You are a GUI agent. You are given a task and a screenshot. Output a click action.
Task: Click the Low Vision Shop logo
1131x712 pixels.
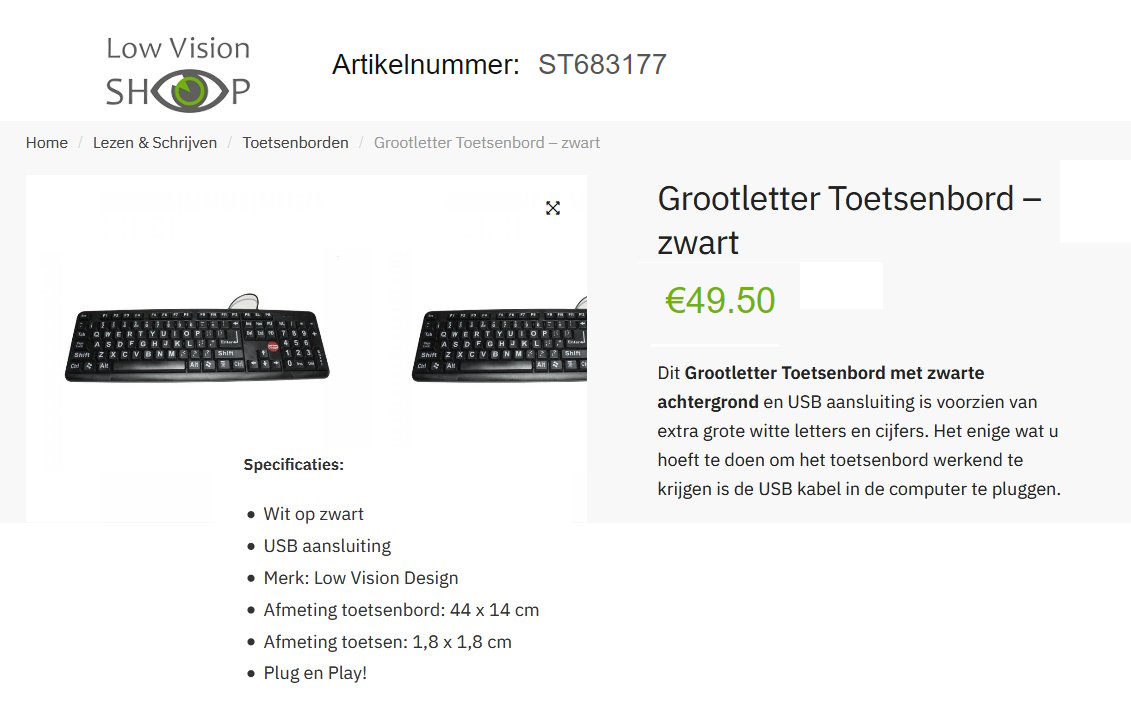point(178,71)
